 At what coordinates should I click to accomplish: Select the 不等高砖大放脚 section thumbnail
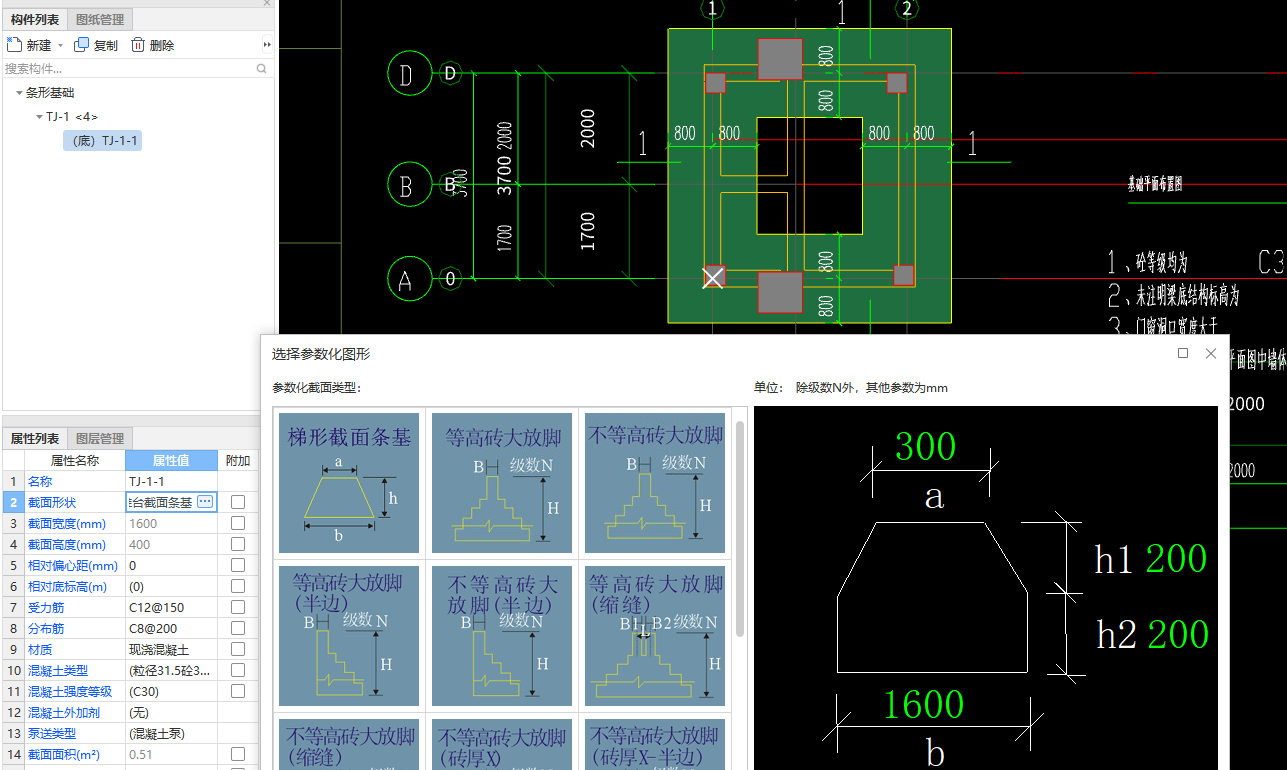pos(655,483)
